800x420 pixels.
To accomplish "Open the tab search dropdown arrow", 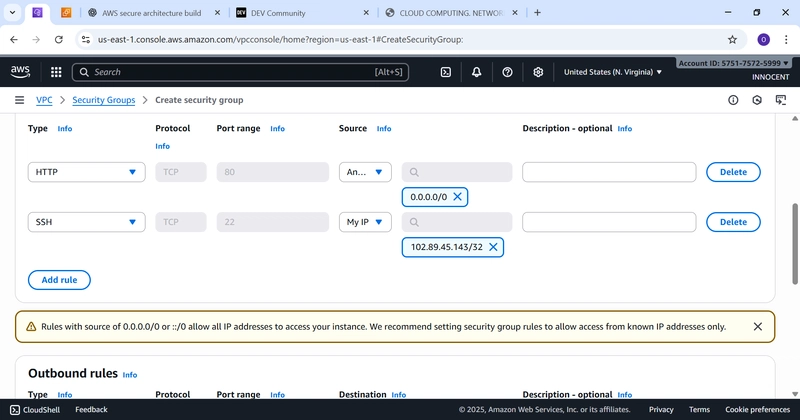I will pyautogui.click(x=12, y=13).
